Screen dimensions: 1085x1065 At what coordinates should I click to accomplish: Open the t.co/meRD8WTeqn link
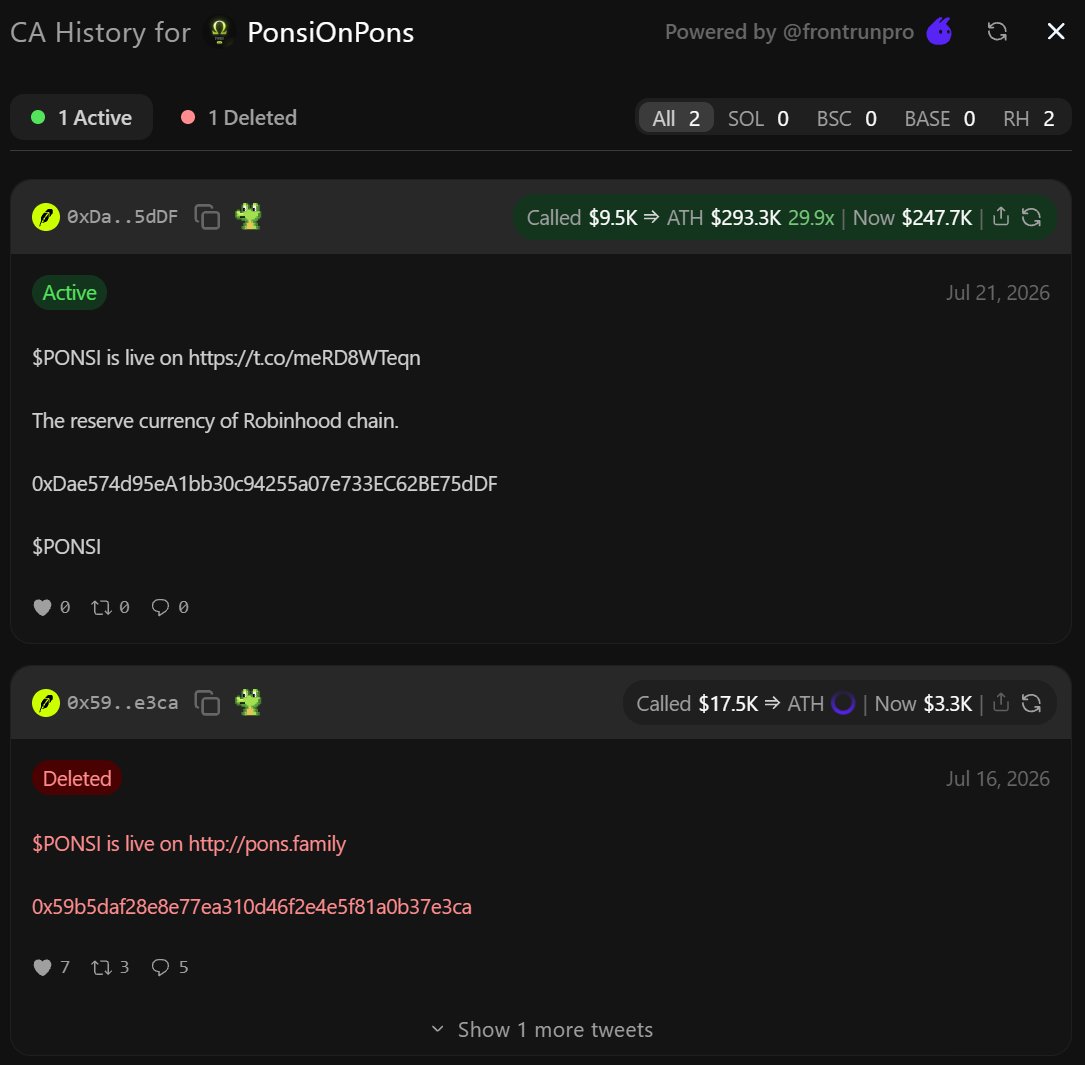coord(304,358)
